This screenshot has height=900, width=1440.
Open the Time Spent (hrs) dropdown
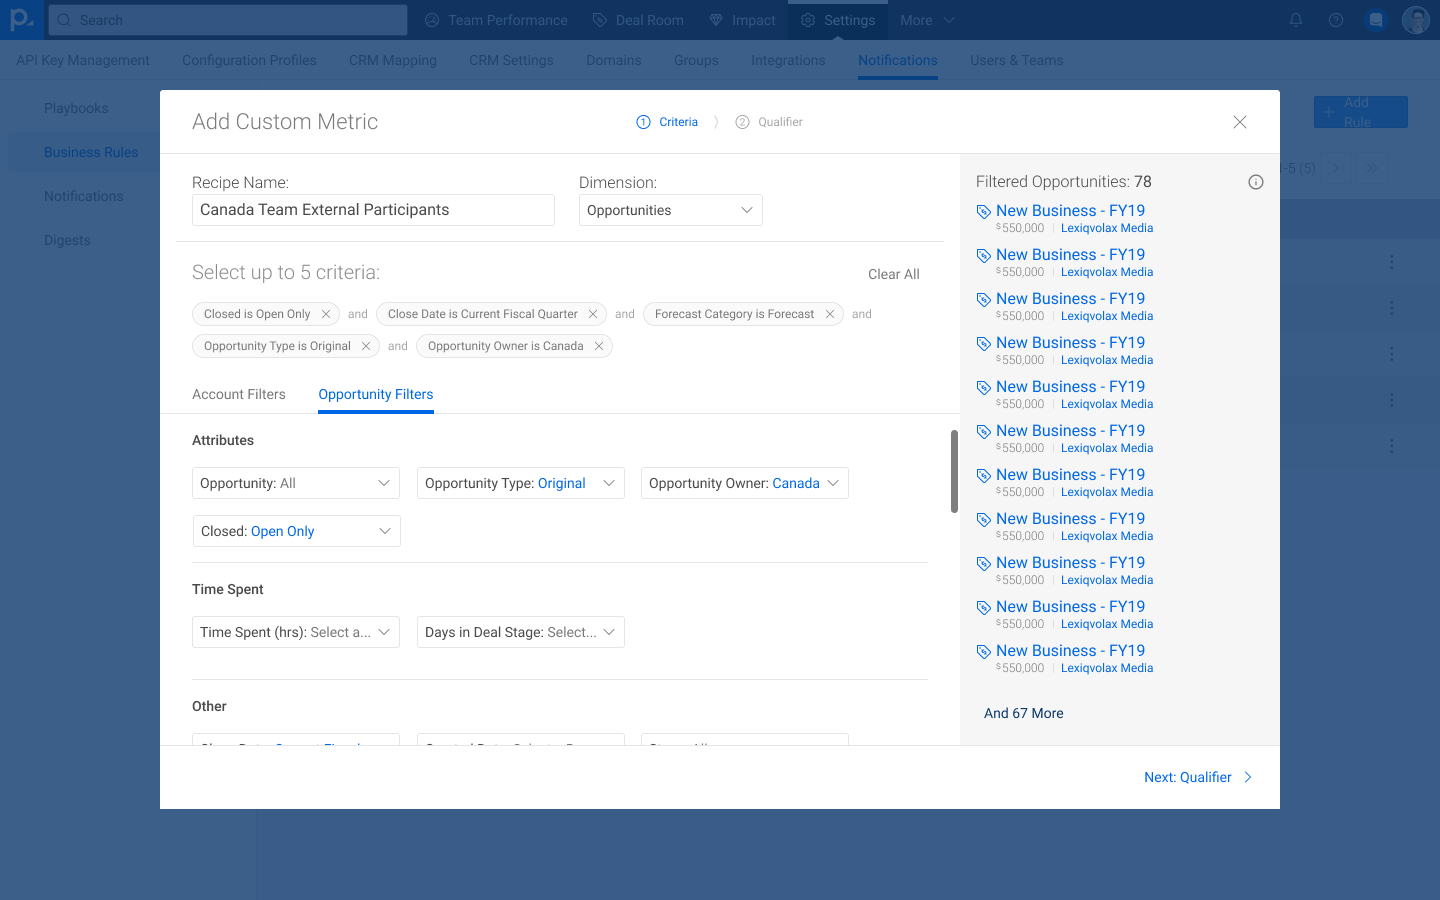(x=295, y=632)
